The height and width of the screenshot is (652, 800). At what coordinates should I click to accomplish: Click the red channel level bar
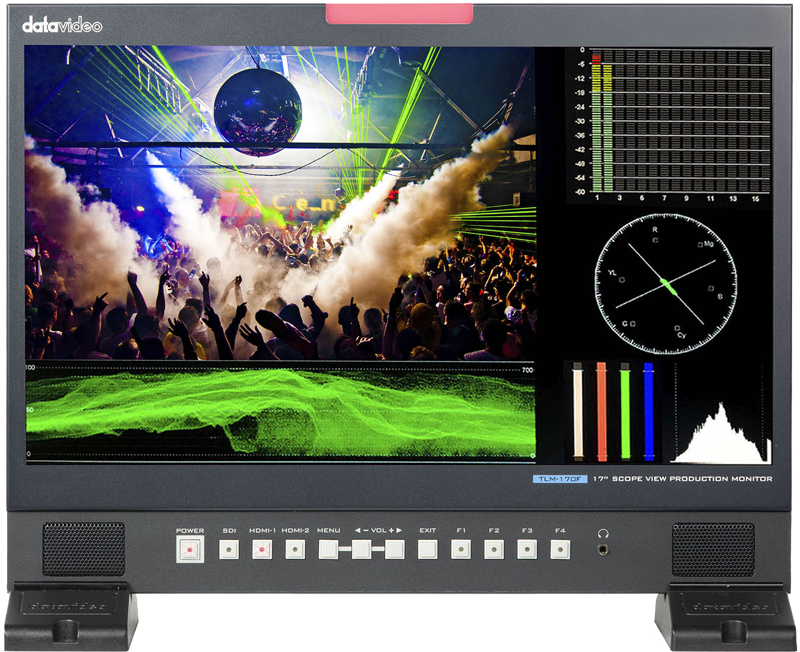point(602,411)
